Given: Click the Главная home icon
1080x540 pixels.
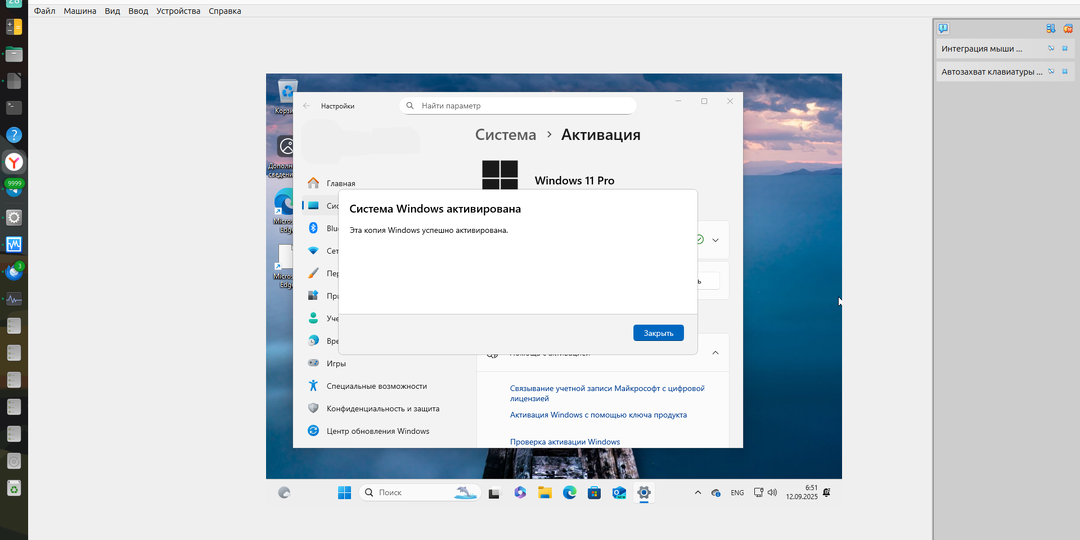Looking at the screenshot, I should (313, 183).
